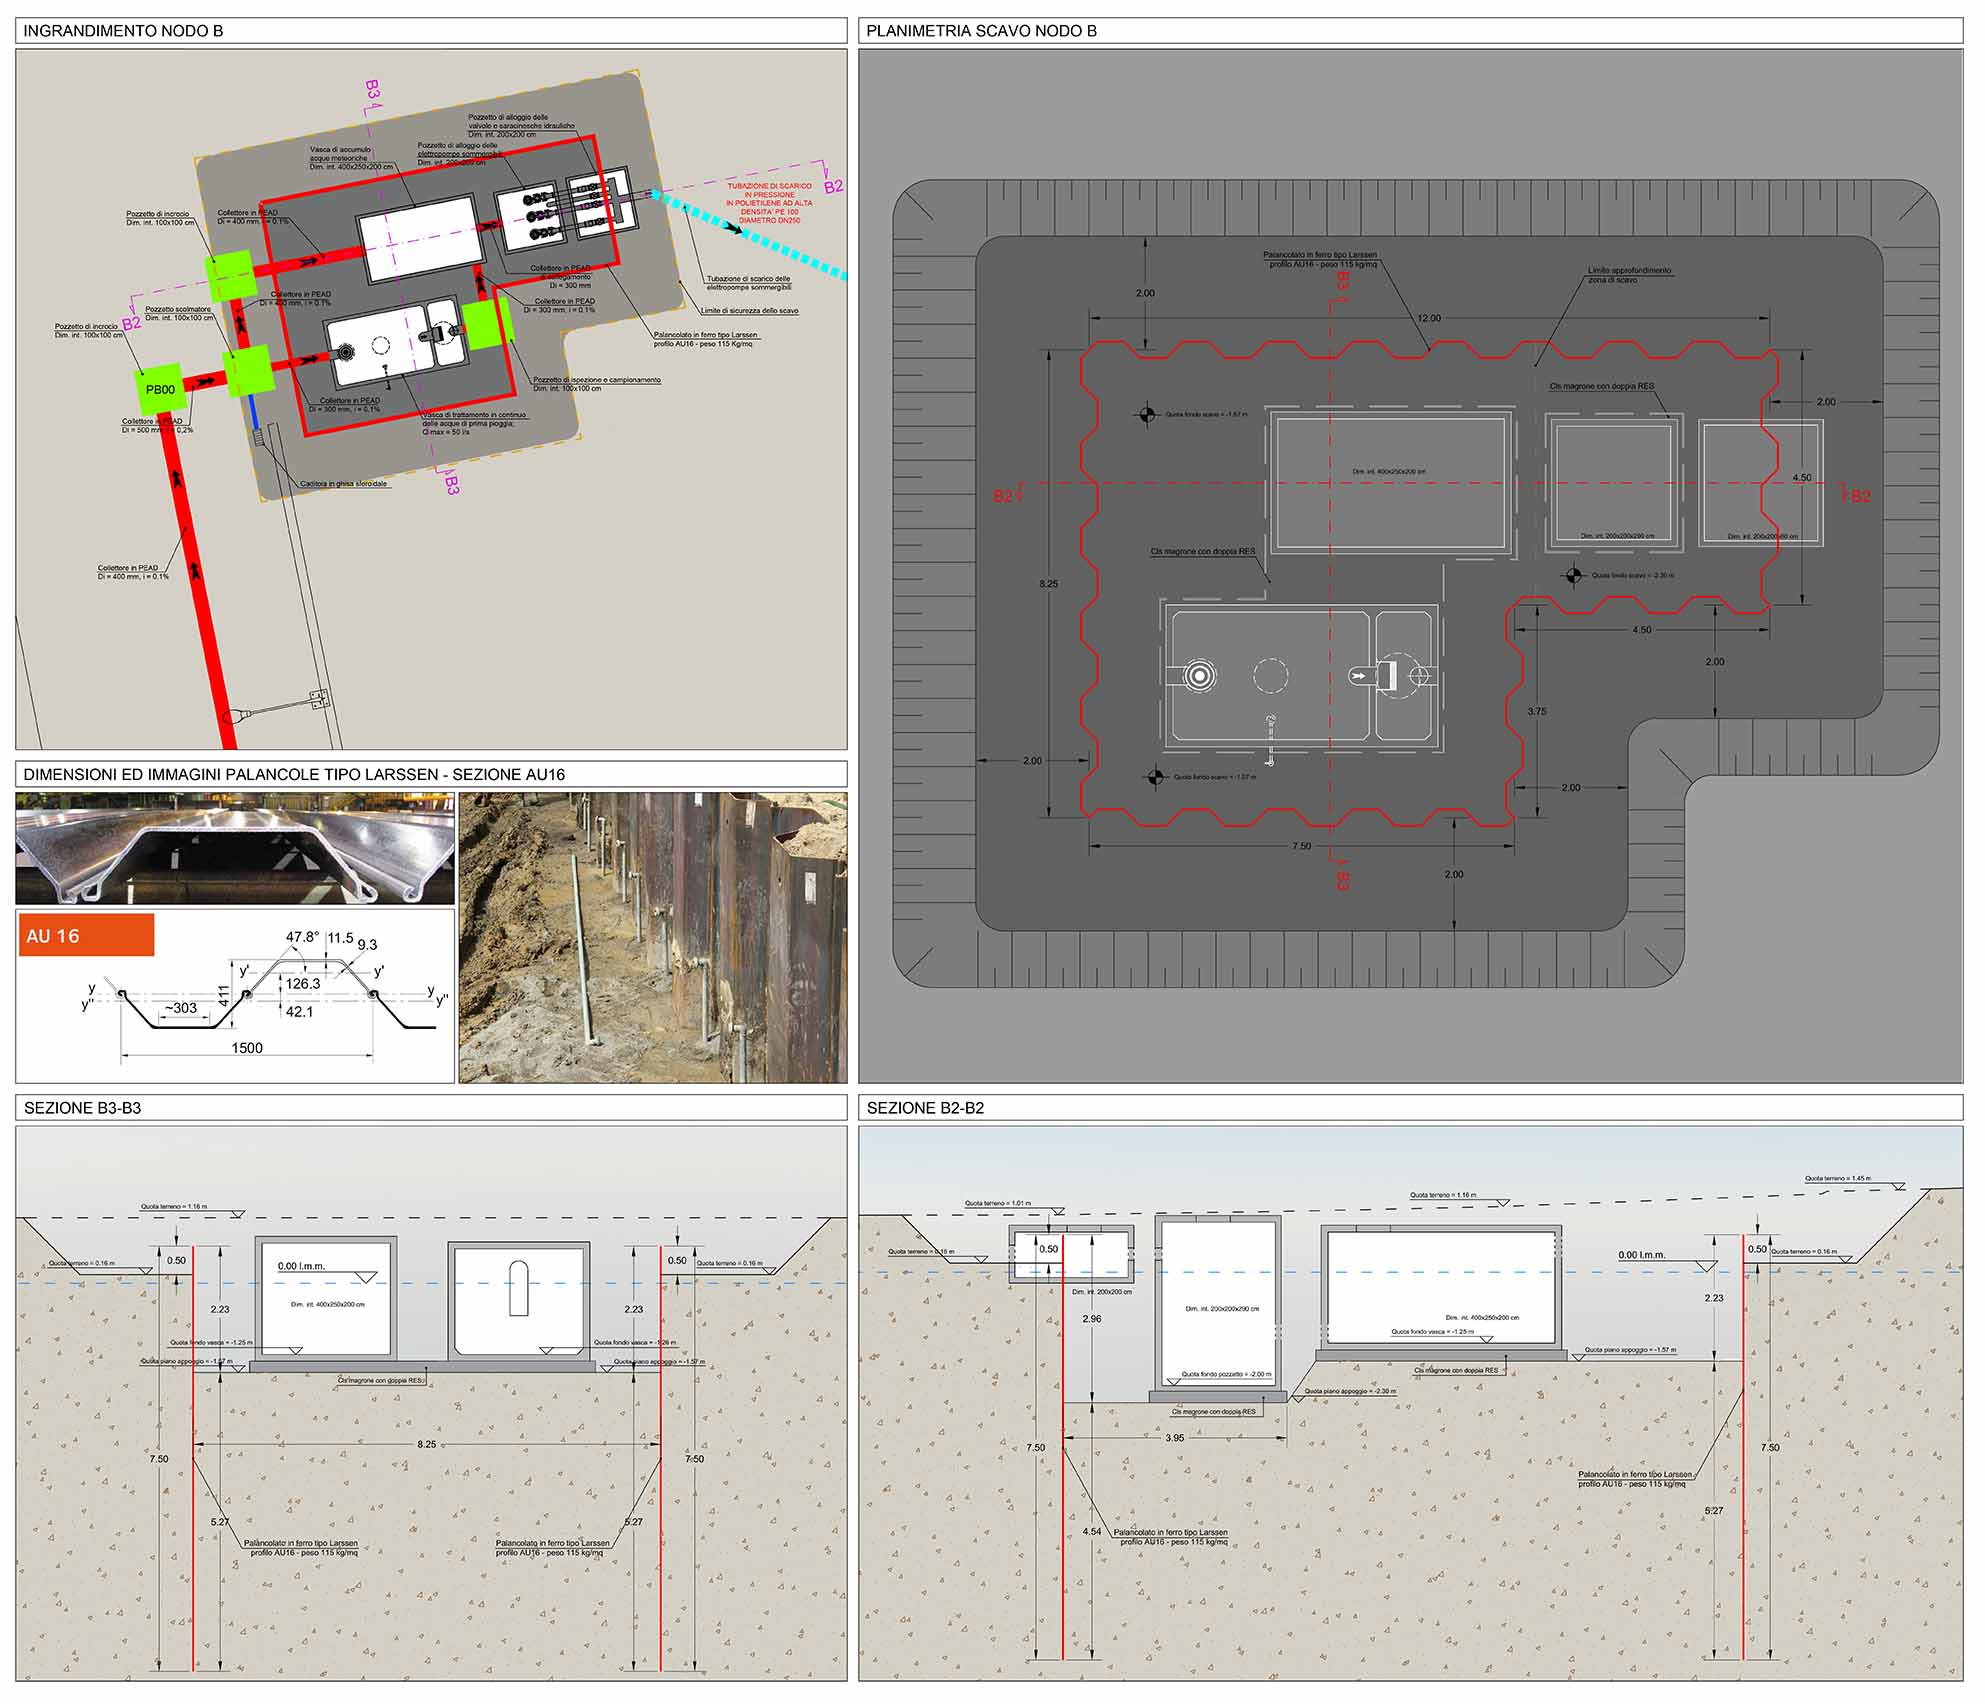Viewport: 1985px width, 1704px height.
Task: Select the 'Vasca di trattamento in continuo' label
Action: pos(474,415)
